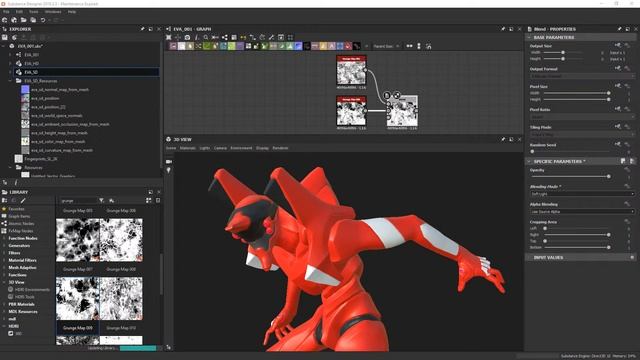Click Output Size expose-link icon
This screenshot has width=640, height=360.
tap(618, 45)
